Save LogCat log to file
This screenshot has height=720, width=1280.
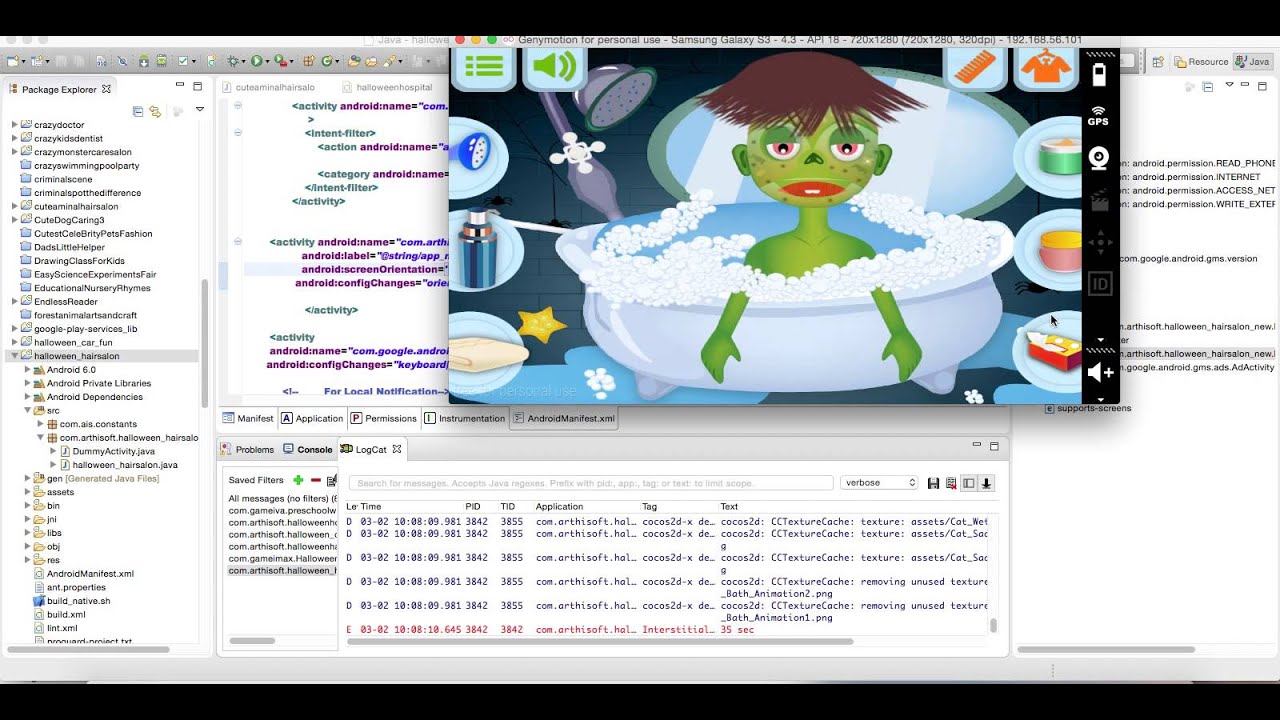pyautogui.click(x=933, y=483)
